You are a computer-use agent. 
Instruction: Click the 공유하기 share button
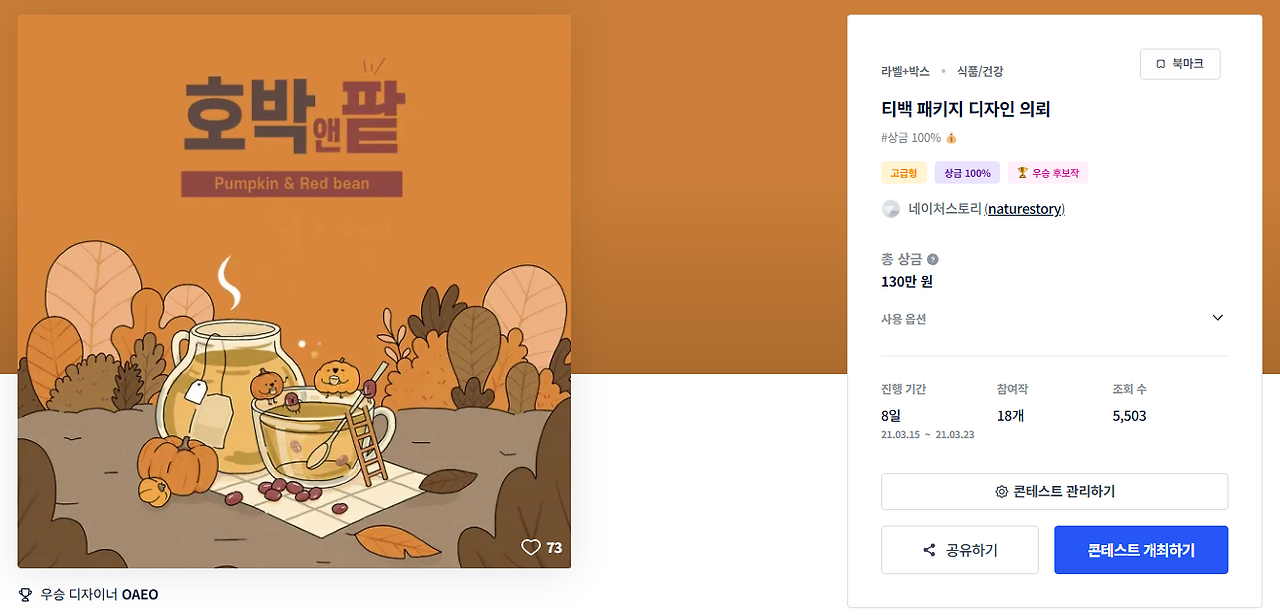[960, 550]
